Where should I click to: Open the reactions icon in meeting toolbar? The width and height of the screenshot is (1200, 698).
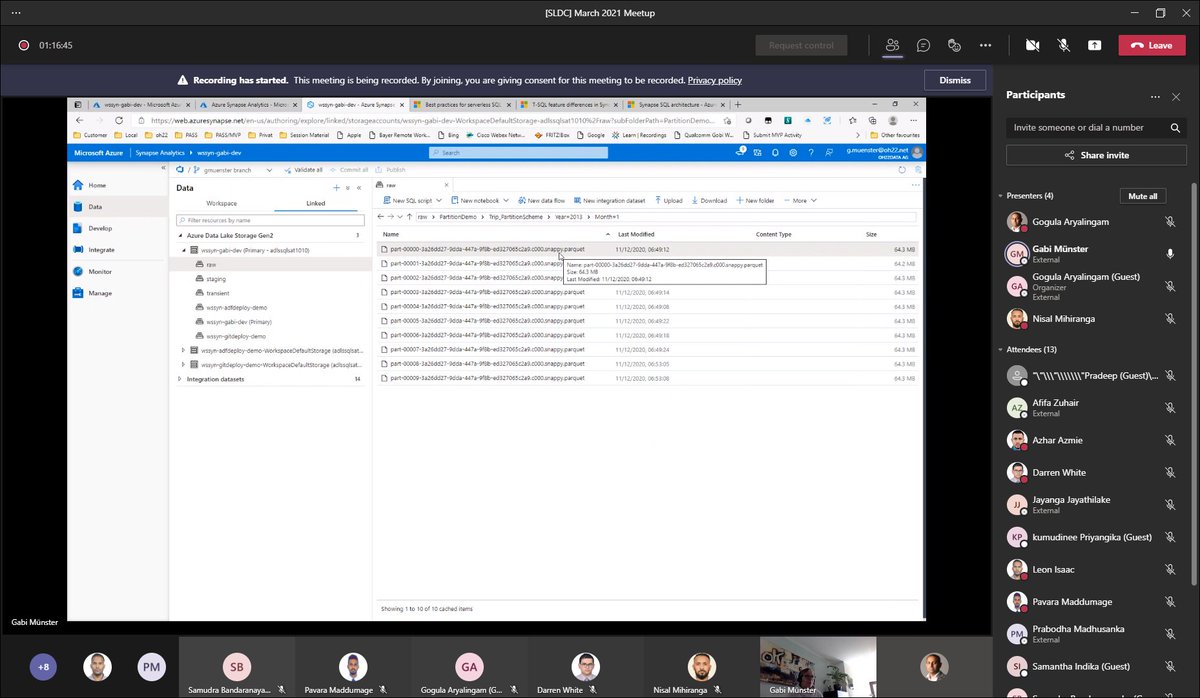coord(954,45)
